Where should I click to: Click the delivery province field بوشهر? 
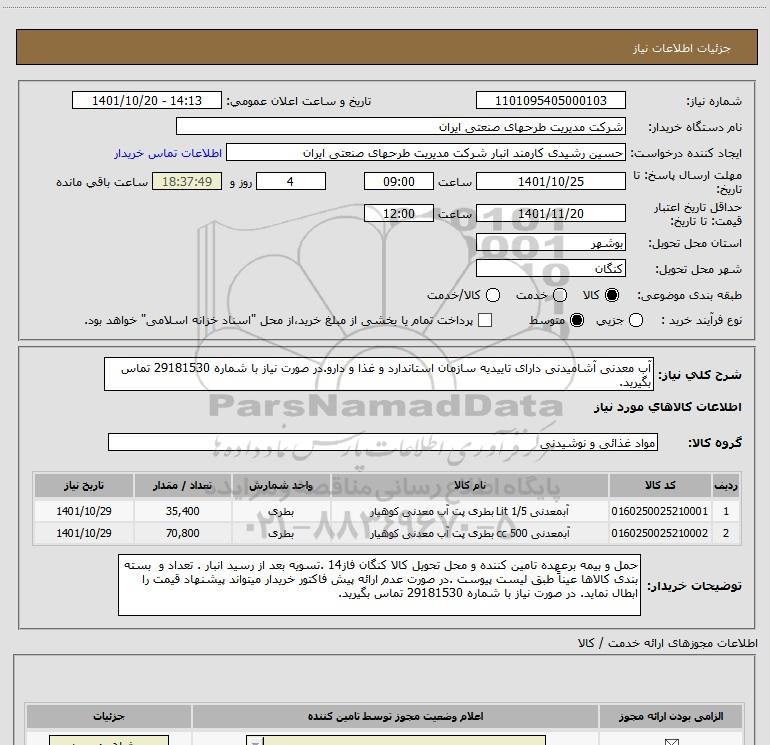550,242
